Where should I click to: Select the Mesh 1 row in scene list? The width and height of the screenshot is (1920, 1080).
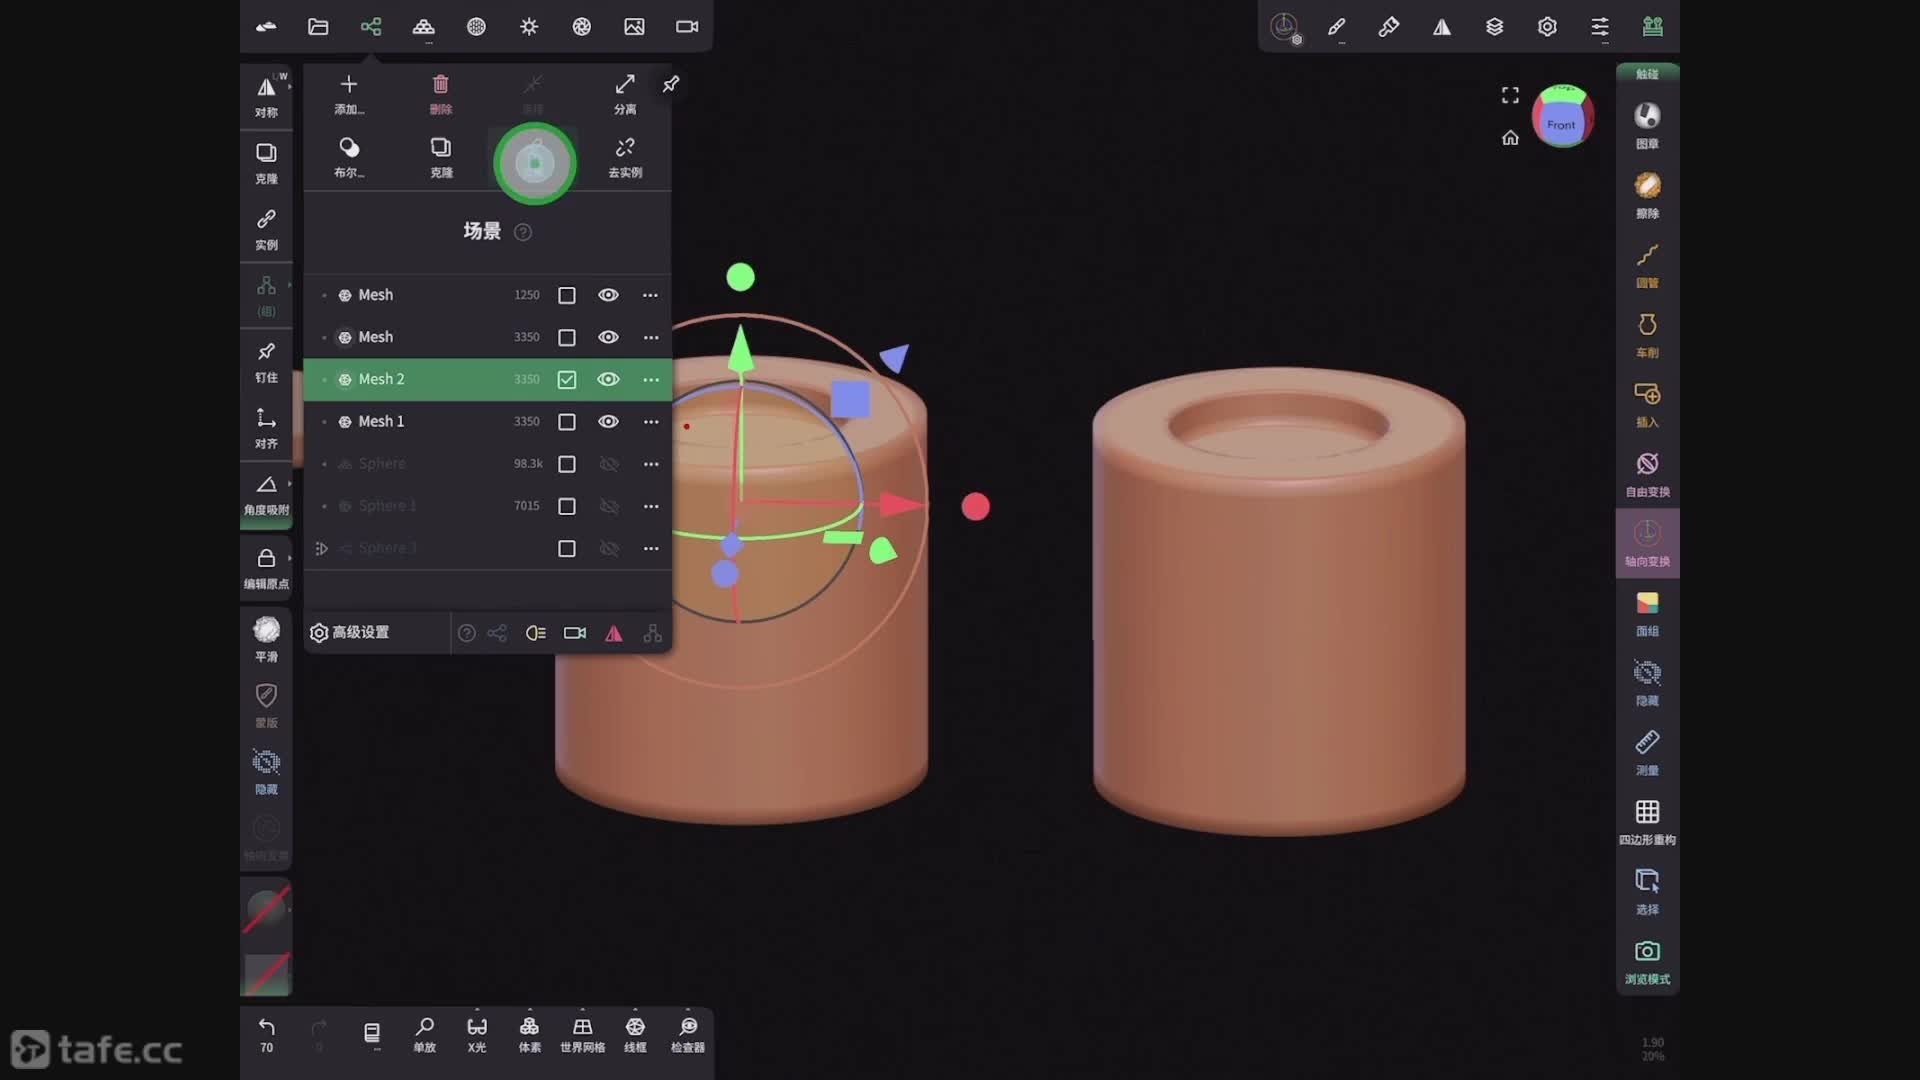(487, 422)
